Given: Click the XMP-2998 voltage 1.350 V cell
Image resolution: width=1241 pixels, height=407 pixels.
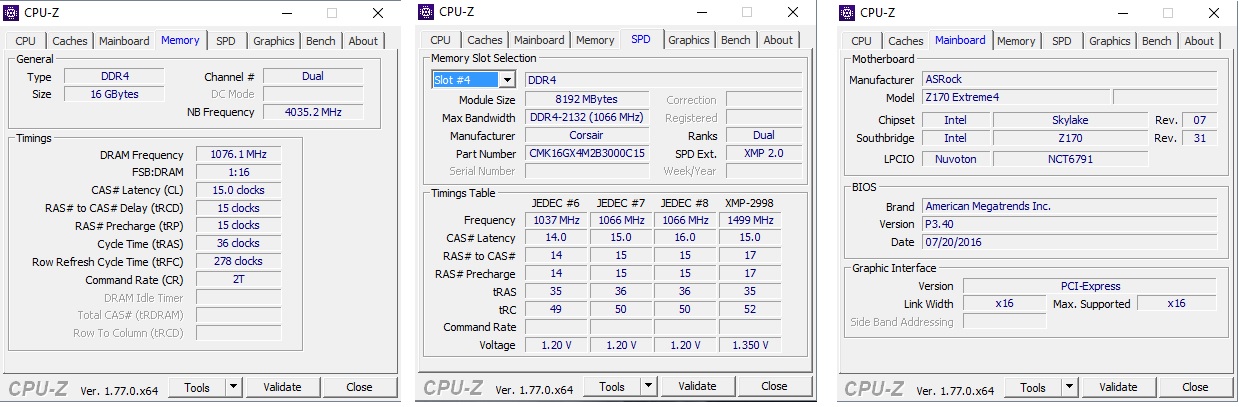Looking at the screenshot, I should click(x=750, y=345).
